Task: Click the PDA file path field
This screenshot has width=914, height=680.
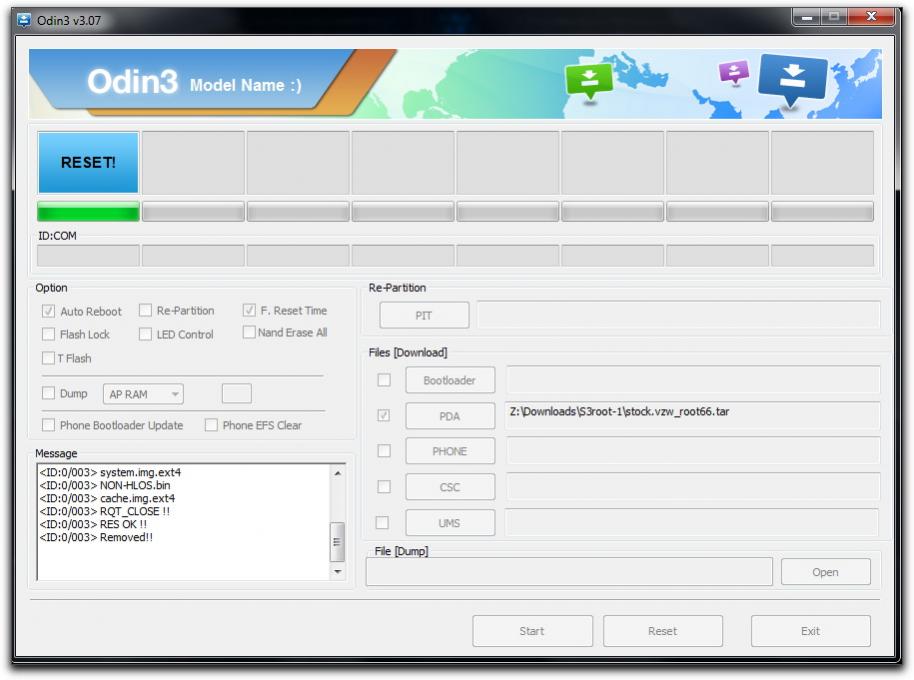Action: [x=692, y=415]
